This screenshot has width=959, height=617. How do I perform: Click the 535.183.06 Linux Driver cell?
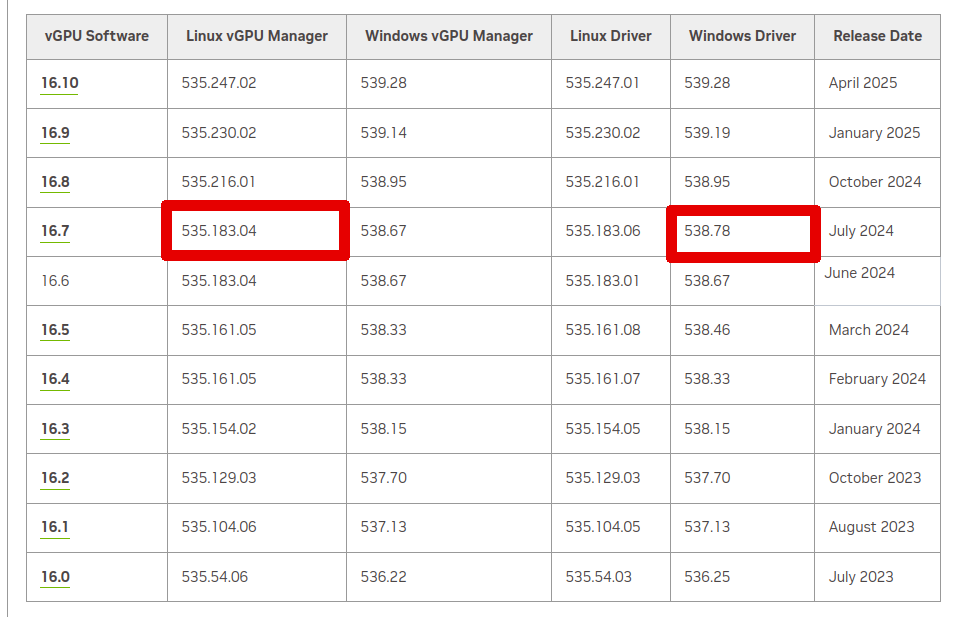click(x=602, y=231)
